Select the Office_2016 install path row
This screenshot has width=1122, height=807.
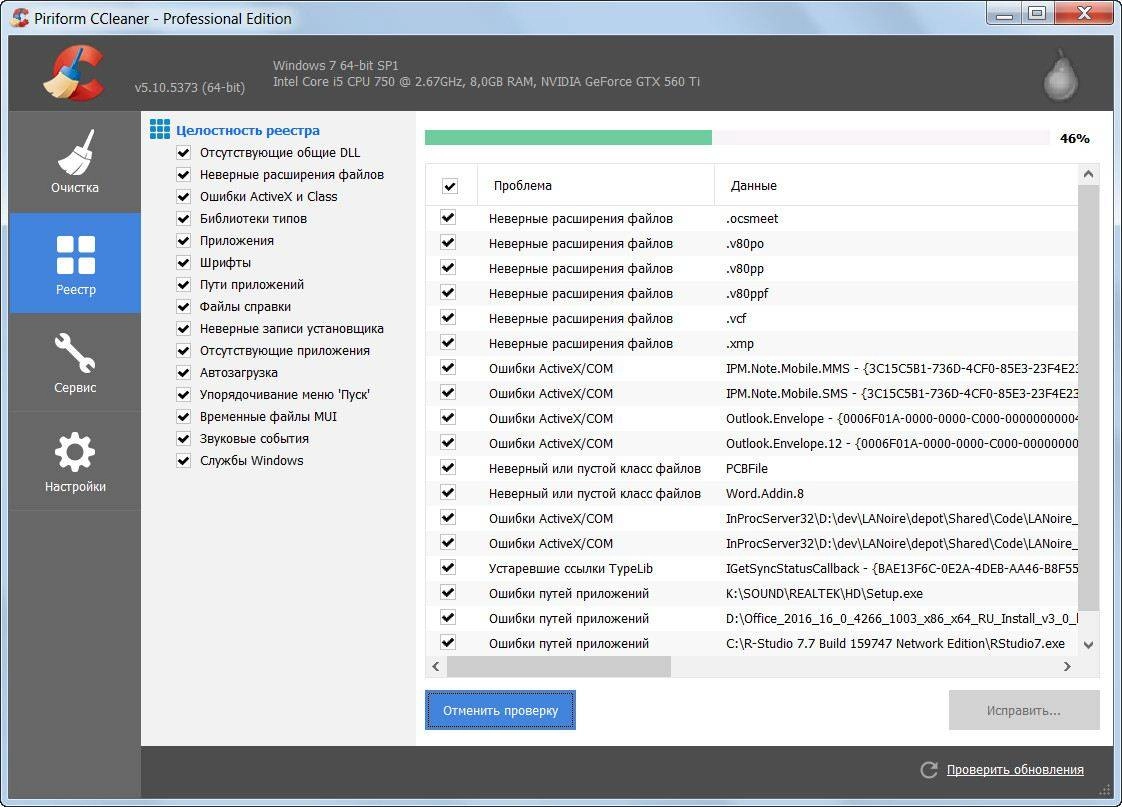pyautogui.click(x=751, y=618)
